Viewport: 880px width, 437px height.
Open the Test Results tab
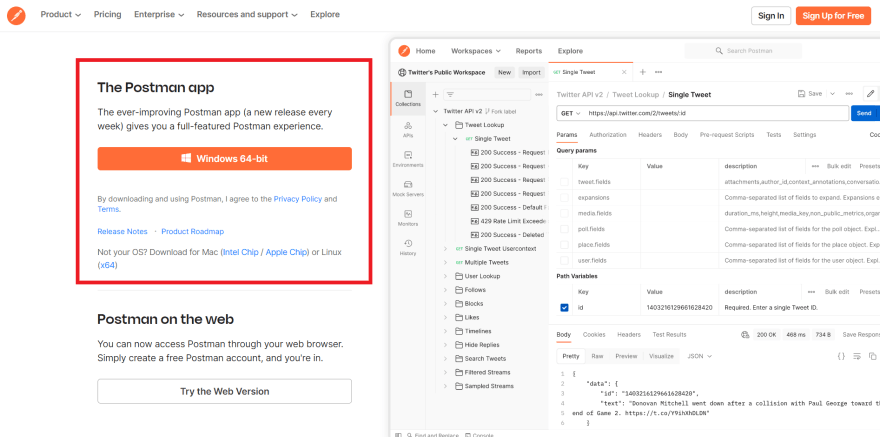coord(669,335)
